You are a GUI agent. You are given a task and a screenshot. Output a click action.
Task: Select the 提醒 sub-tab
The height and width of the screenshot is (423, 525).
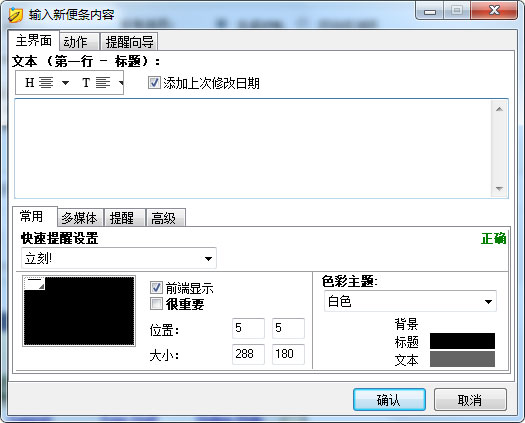coord(124,218)
